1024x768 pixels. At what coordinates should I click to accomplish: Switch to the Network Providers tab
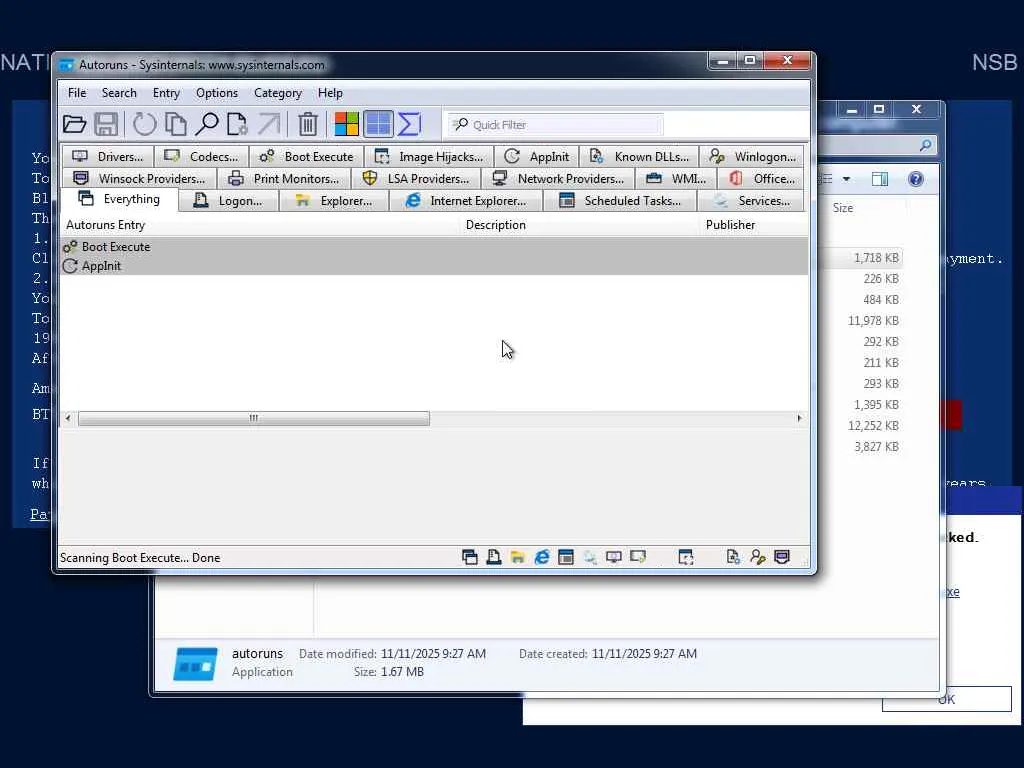tap(558, 178)
